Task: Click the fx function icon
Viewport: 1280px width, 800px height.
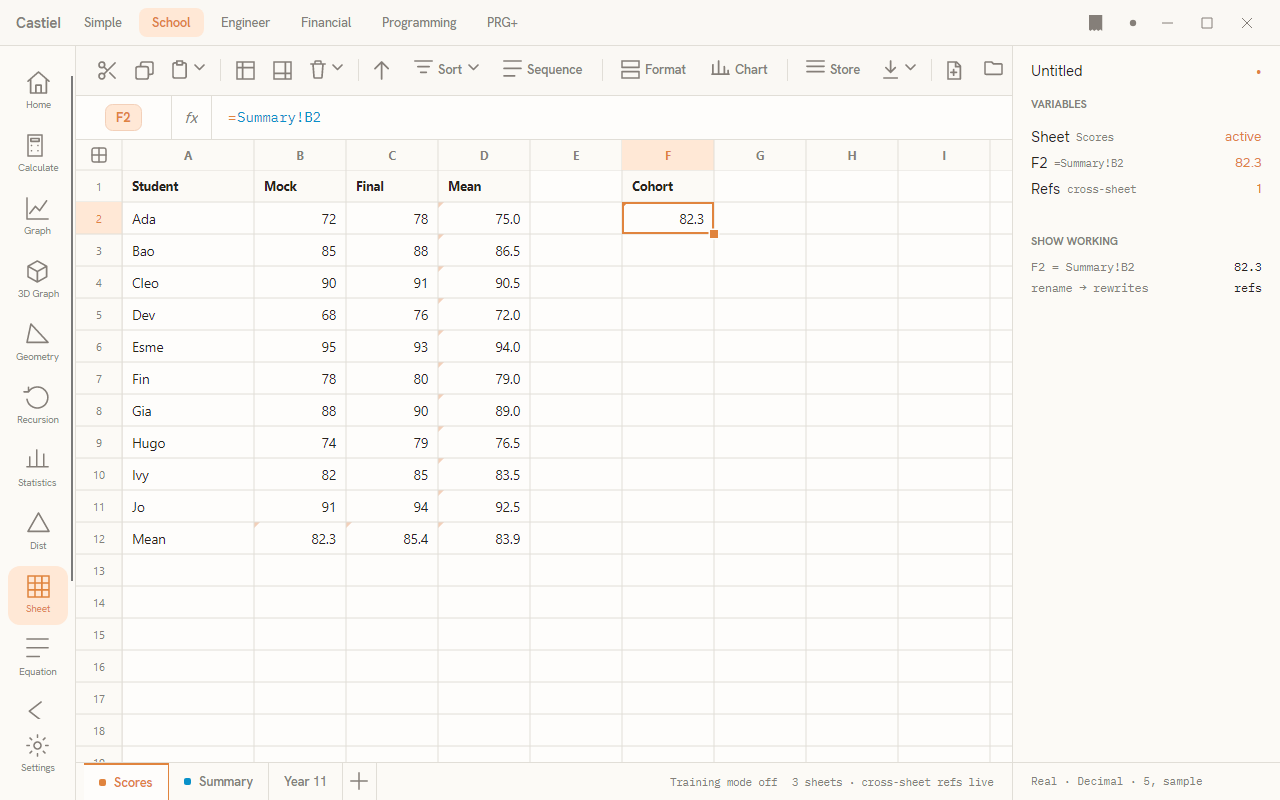Action: click(191, 118)
